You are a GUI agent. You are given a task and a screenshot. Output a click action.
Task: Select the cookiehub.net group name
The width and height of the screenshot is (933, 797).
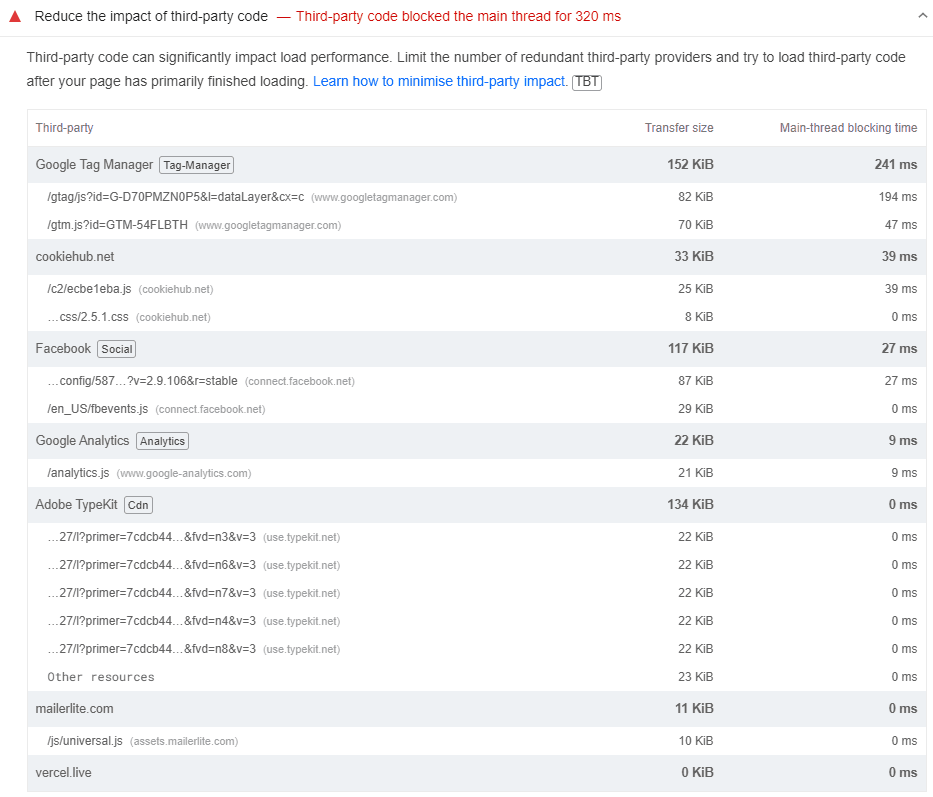coord(74,257)
